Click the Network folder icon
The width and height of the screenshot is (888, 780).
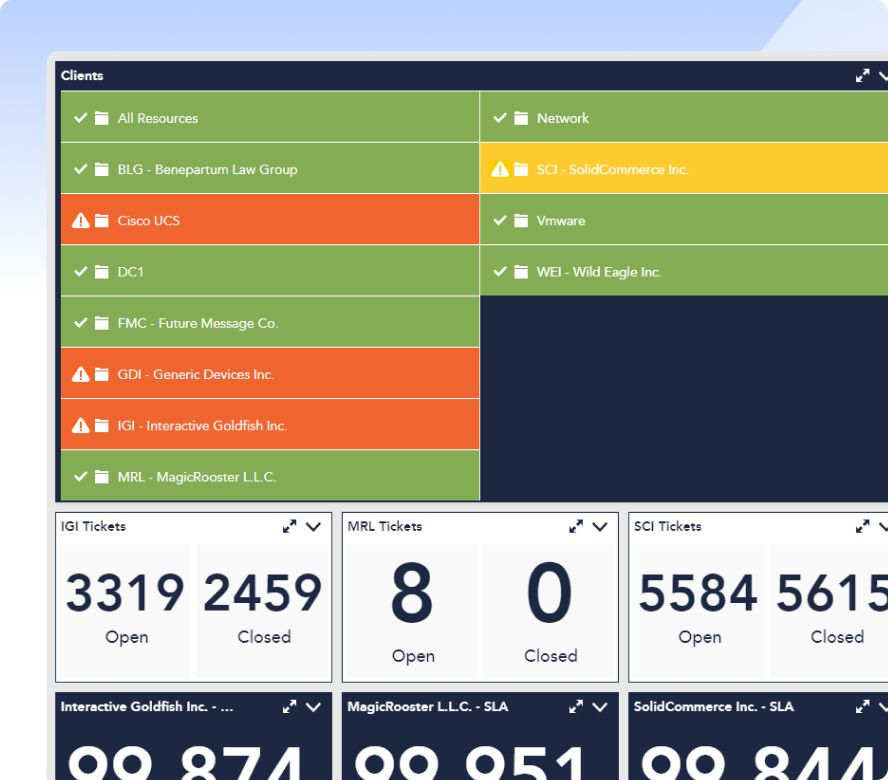point(521,118)
